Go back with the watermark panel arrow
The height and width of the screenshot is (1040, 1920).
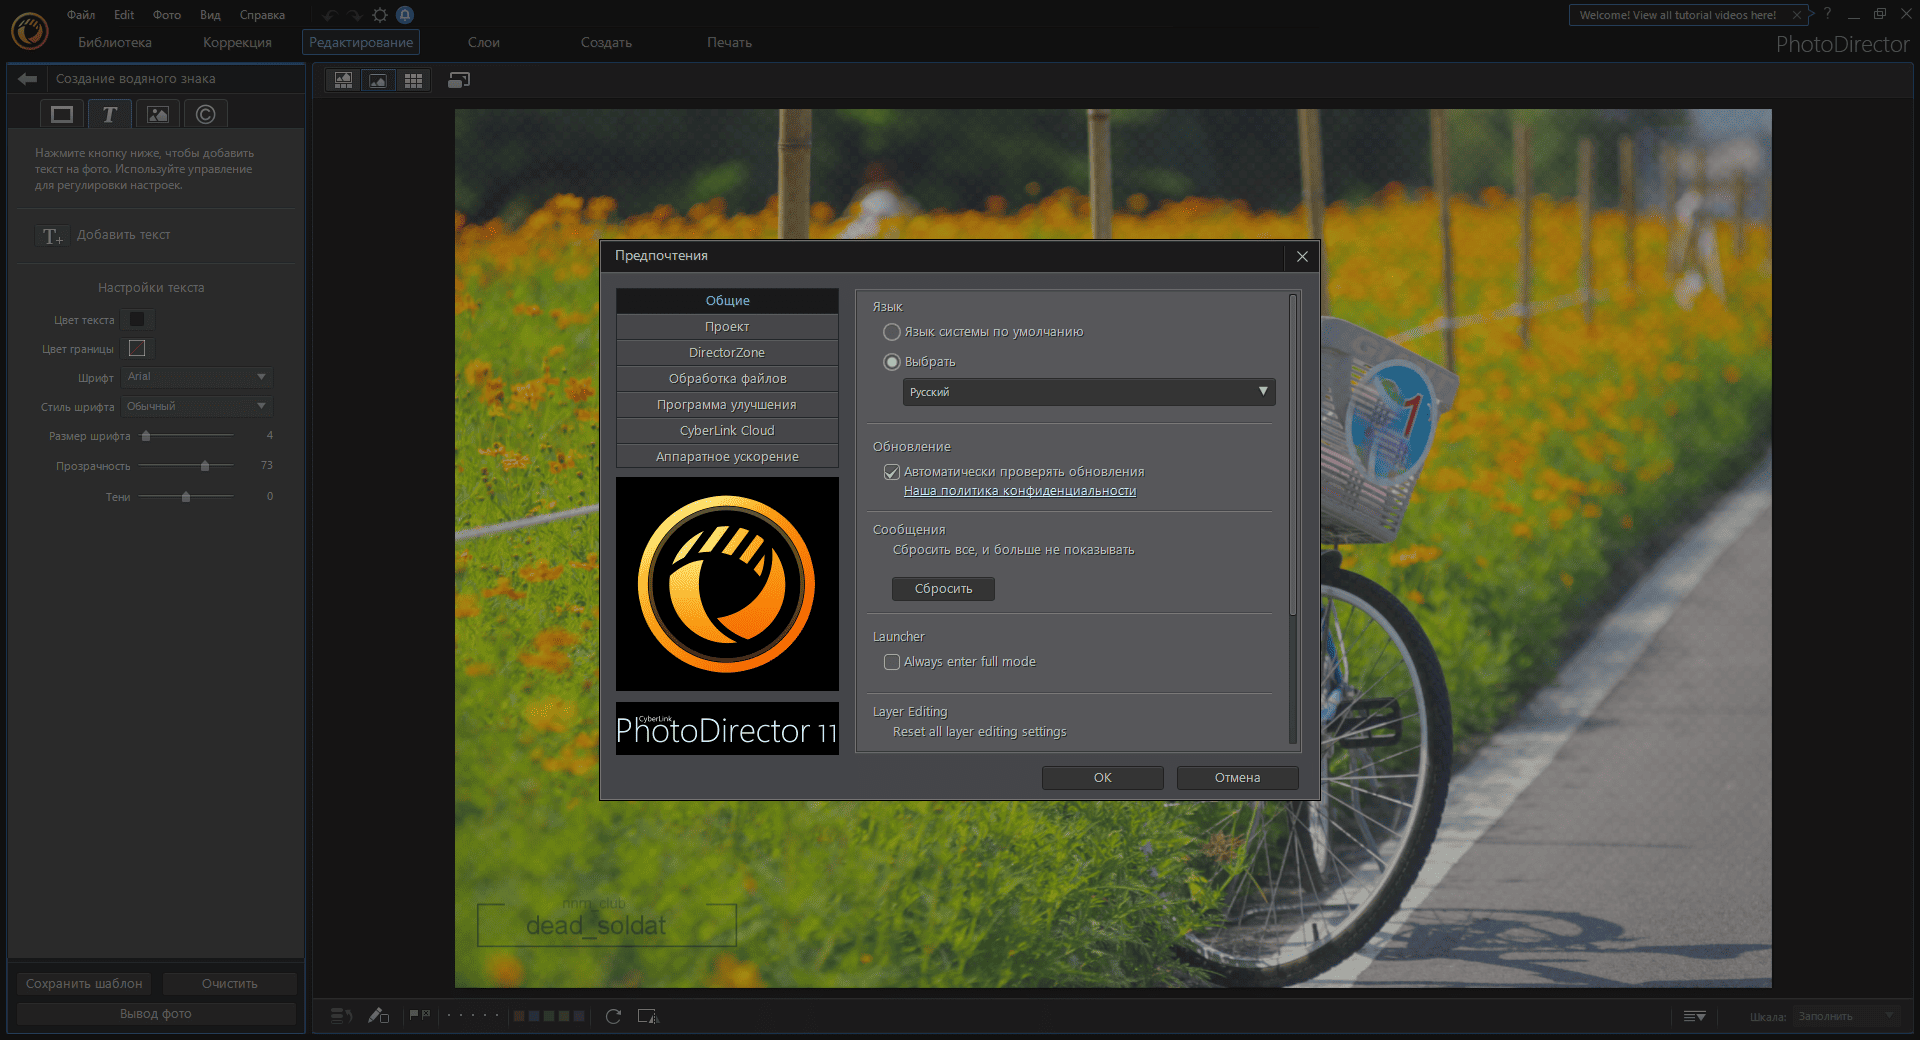[x=27, y=78]
